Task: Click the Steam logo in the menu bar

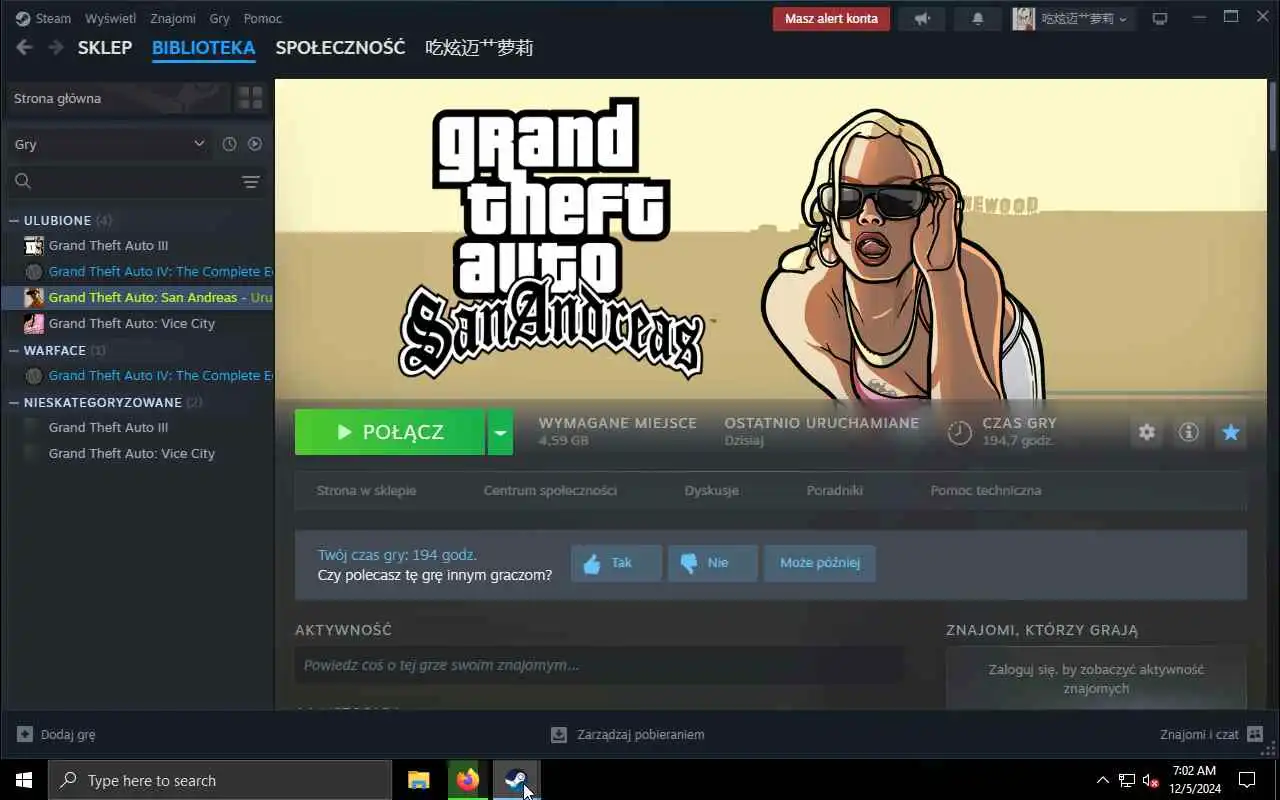Action: tap(23, 18)
